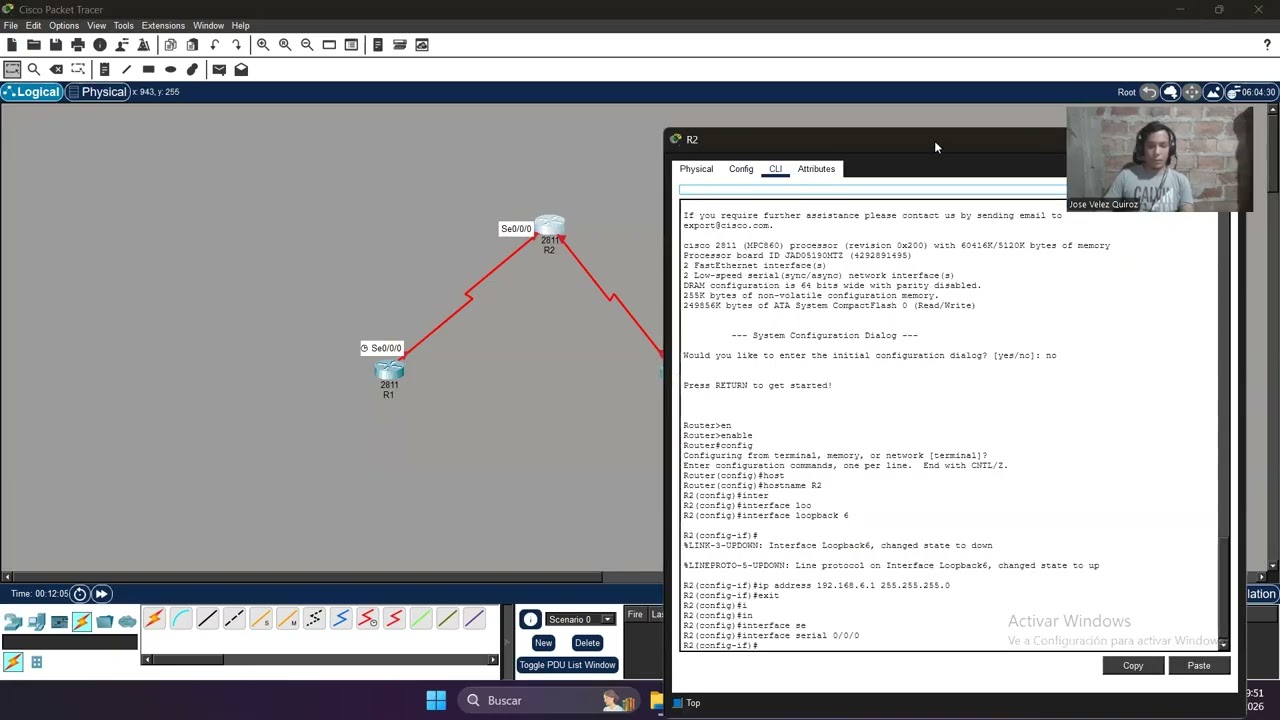Image resolution: width=1280 pixels, height=720 pixels.
Task: Open the Help menu
Action: [x=241, y=25]
